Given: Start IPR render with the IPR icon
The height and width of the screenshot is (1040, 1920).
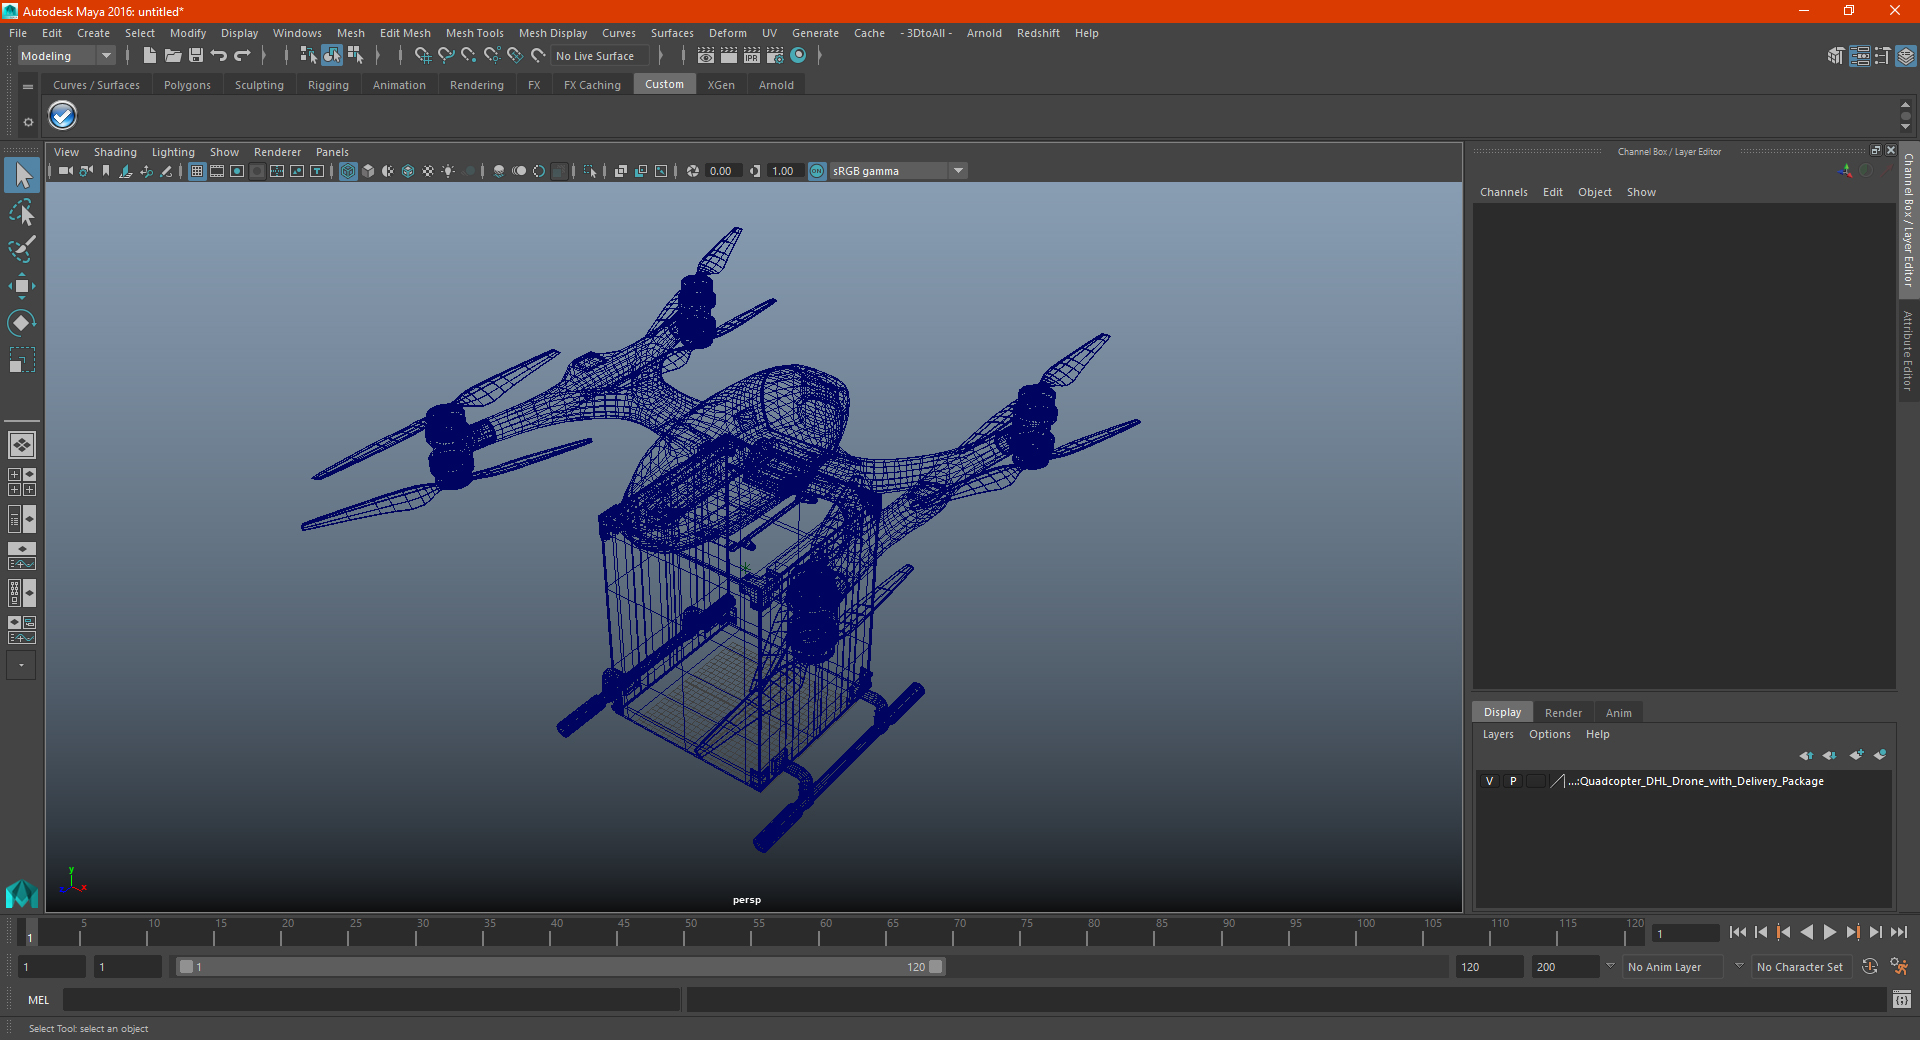Looking at the screenshot, I should (x=752, y=56).
